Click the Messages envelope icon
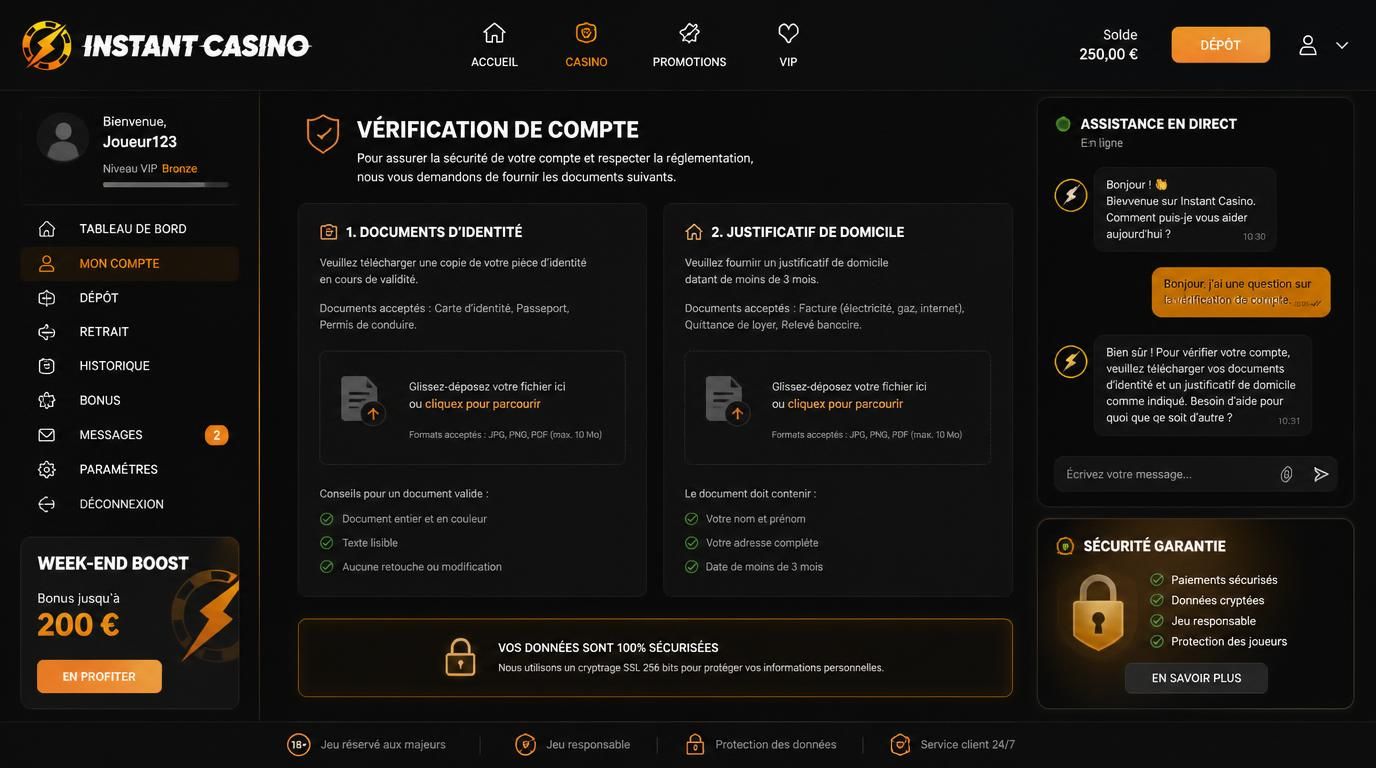 click(x=47, y=435)
